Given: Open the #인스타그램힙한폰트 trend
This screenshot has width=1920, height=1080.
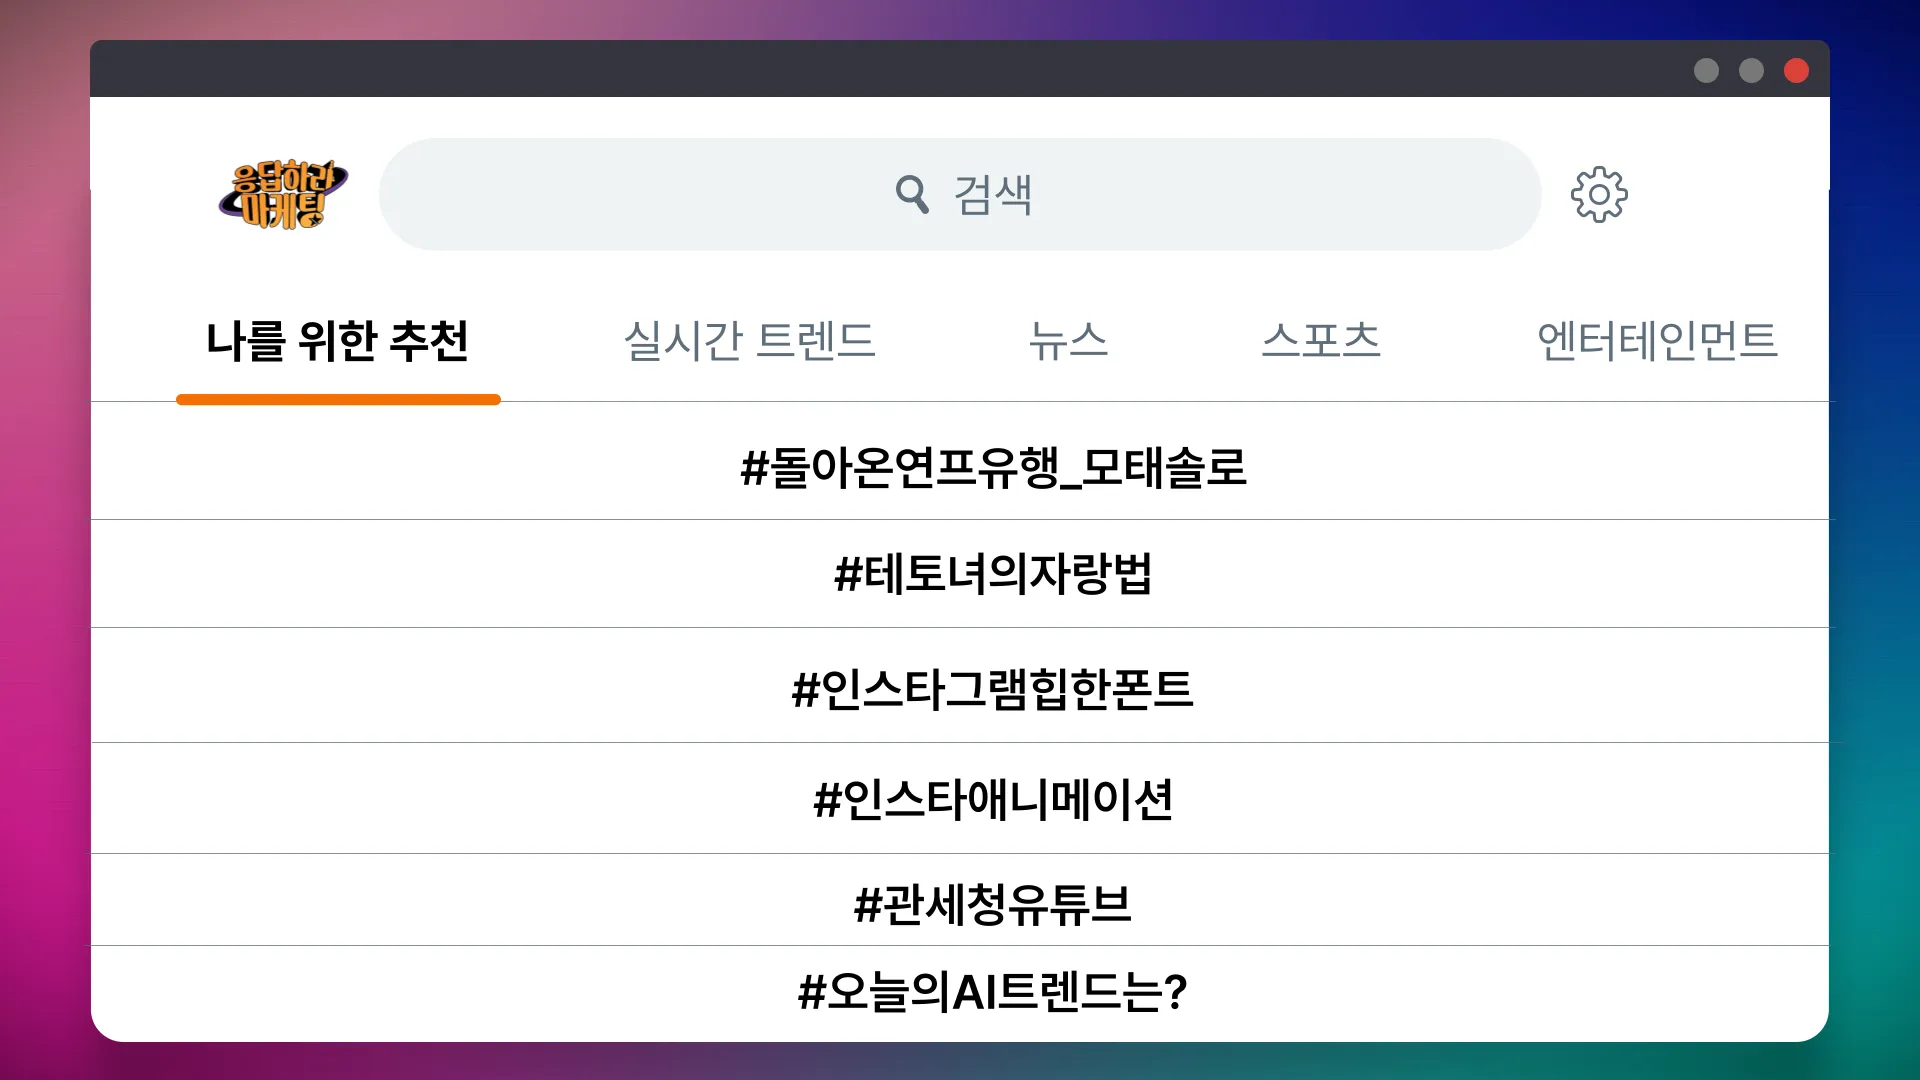Looking at the screenshot, I should coord(992,688).
